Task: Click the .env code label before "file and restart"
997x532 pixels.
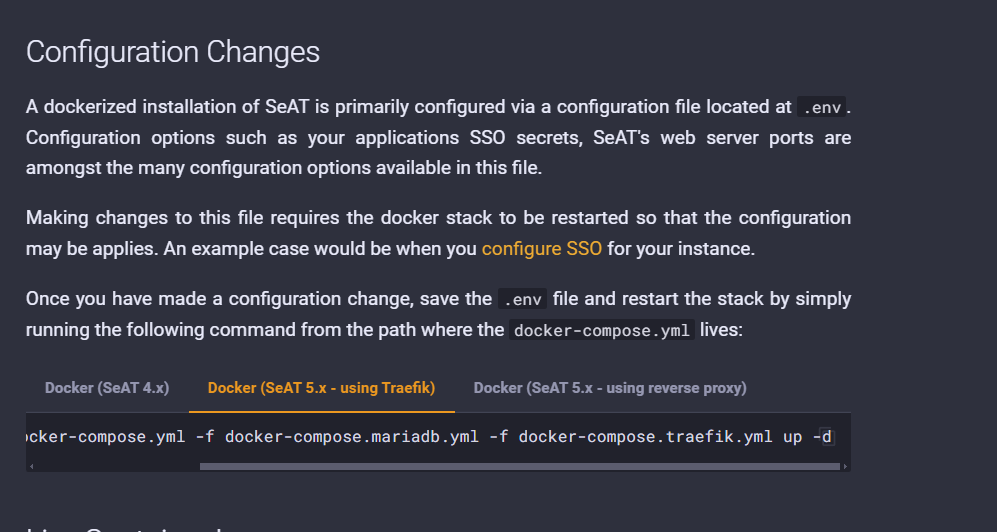Action: point(524,299)
